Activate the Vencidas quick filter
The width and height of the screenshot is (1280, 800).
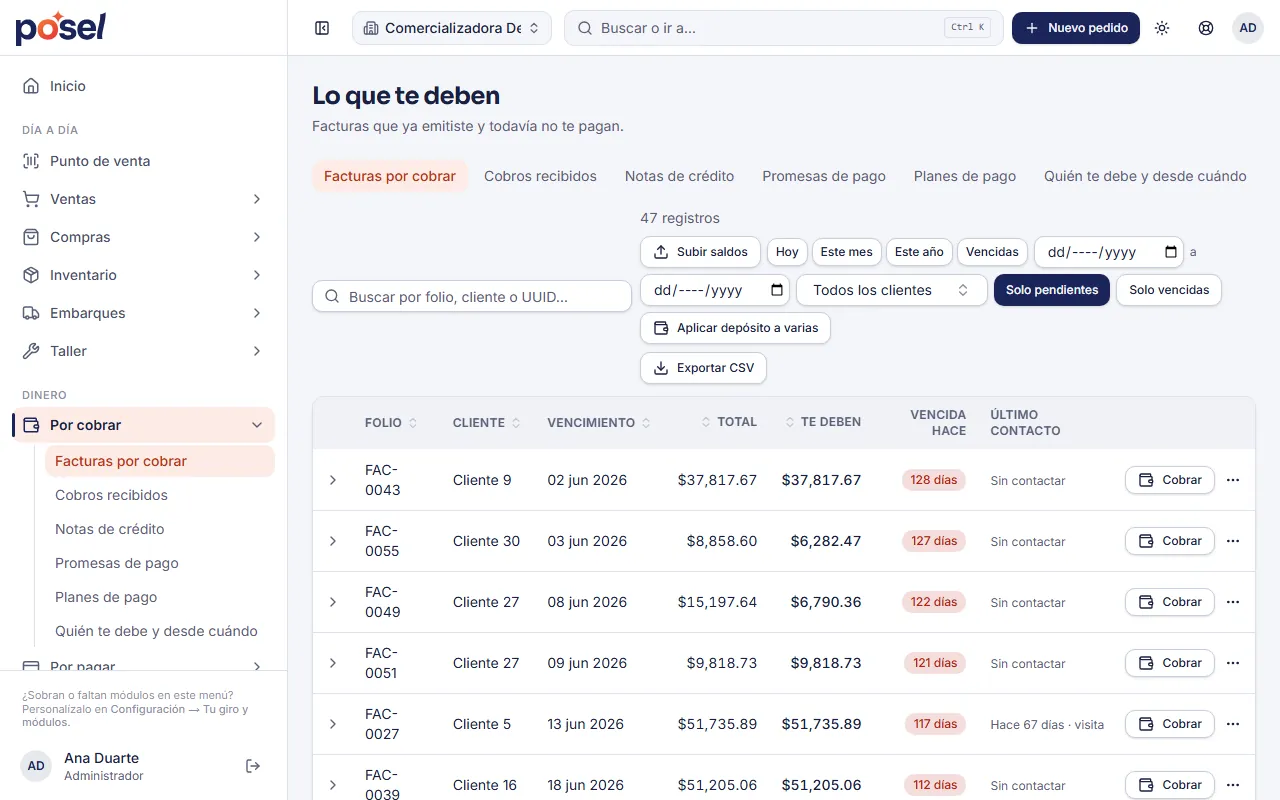click(x=992, y=252)
